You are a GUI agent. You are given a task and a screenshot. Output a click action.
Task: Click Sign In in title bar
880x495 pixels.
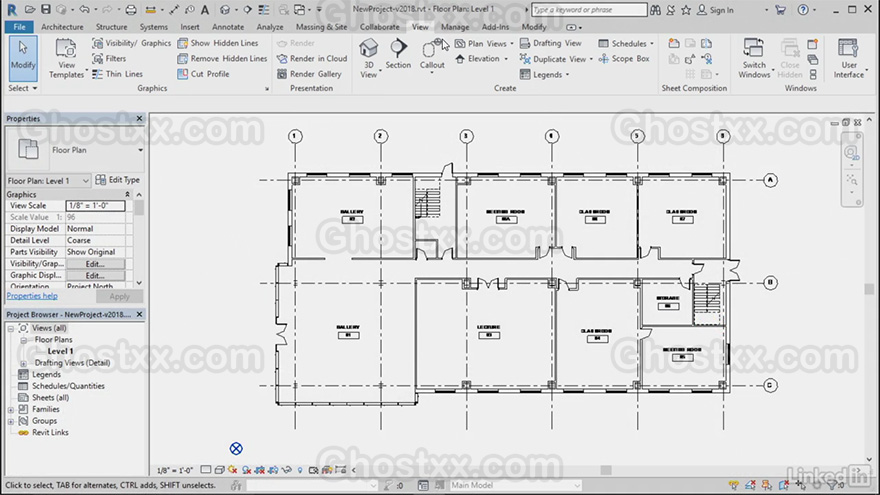tap(716, 10)
